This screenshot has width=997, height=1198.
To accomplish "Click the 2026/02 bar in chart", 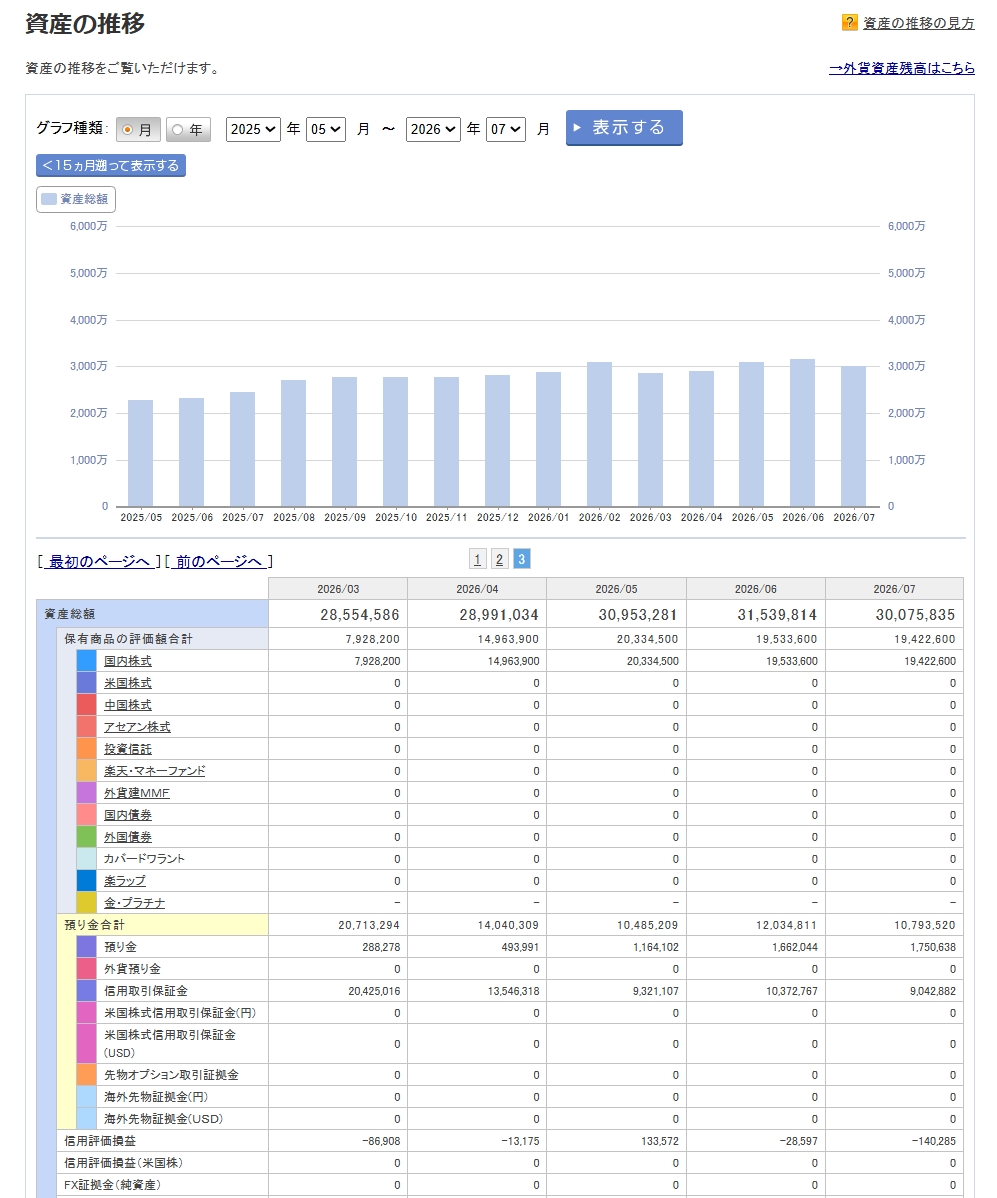I will tap(599, 434).
